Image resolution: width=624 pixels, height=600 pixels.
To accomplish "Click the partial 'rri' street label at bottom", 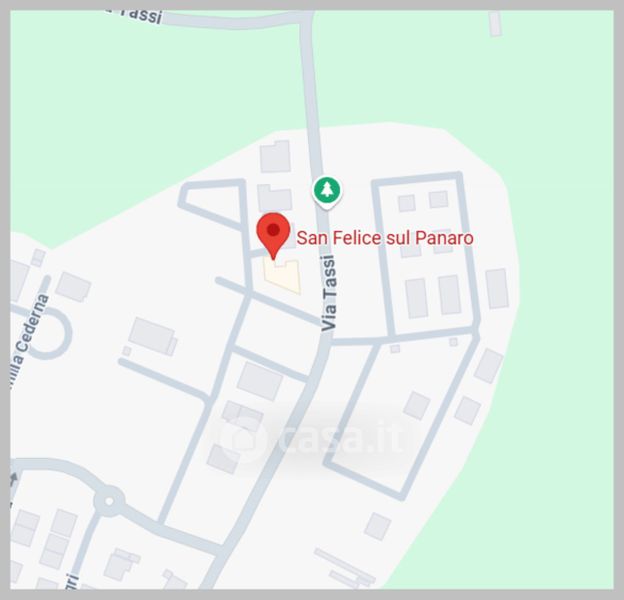I will 72,582.
